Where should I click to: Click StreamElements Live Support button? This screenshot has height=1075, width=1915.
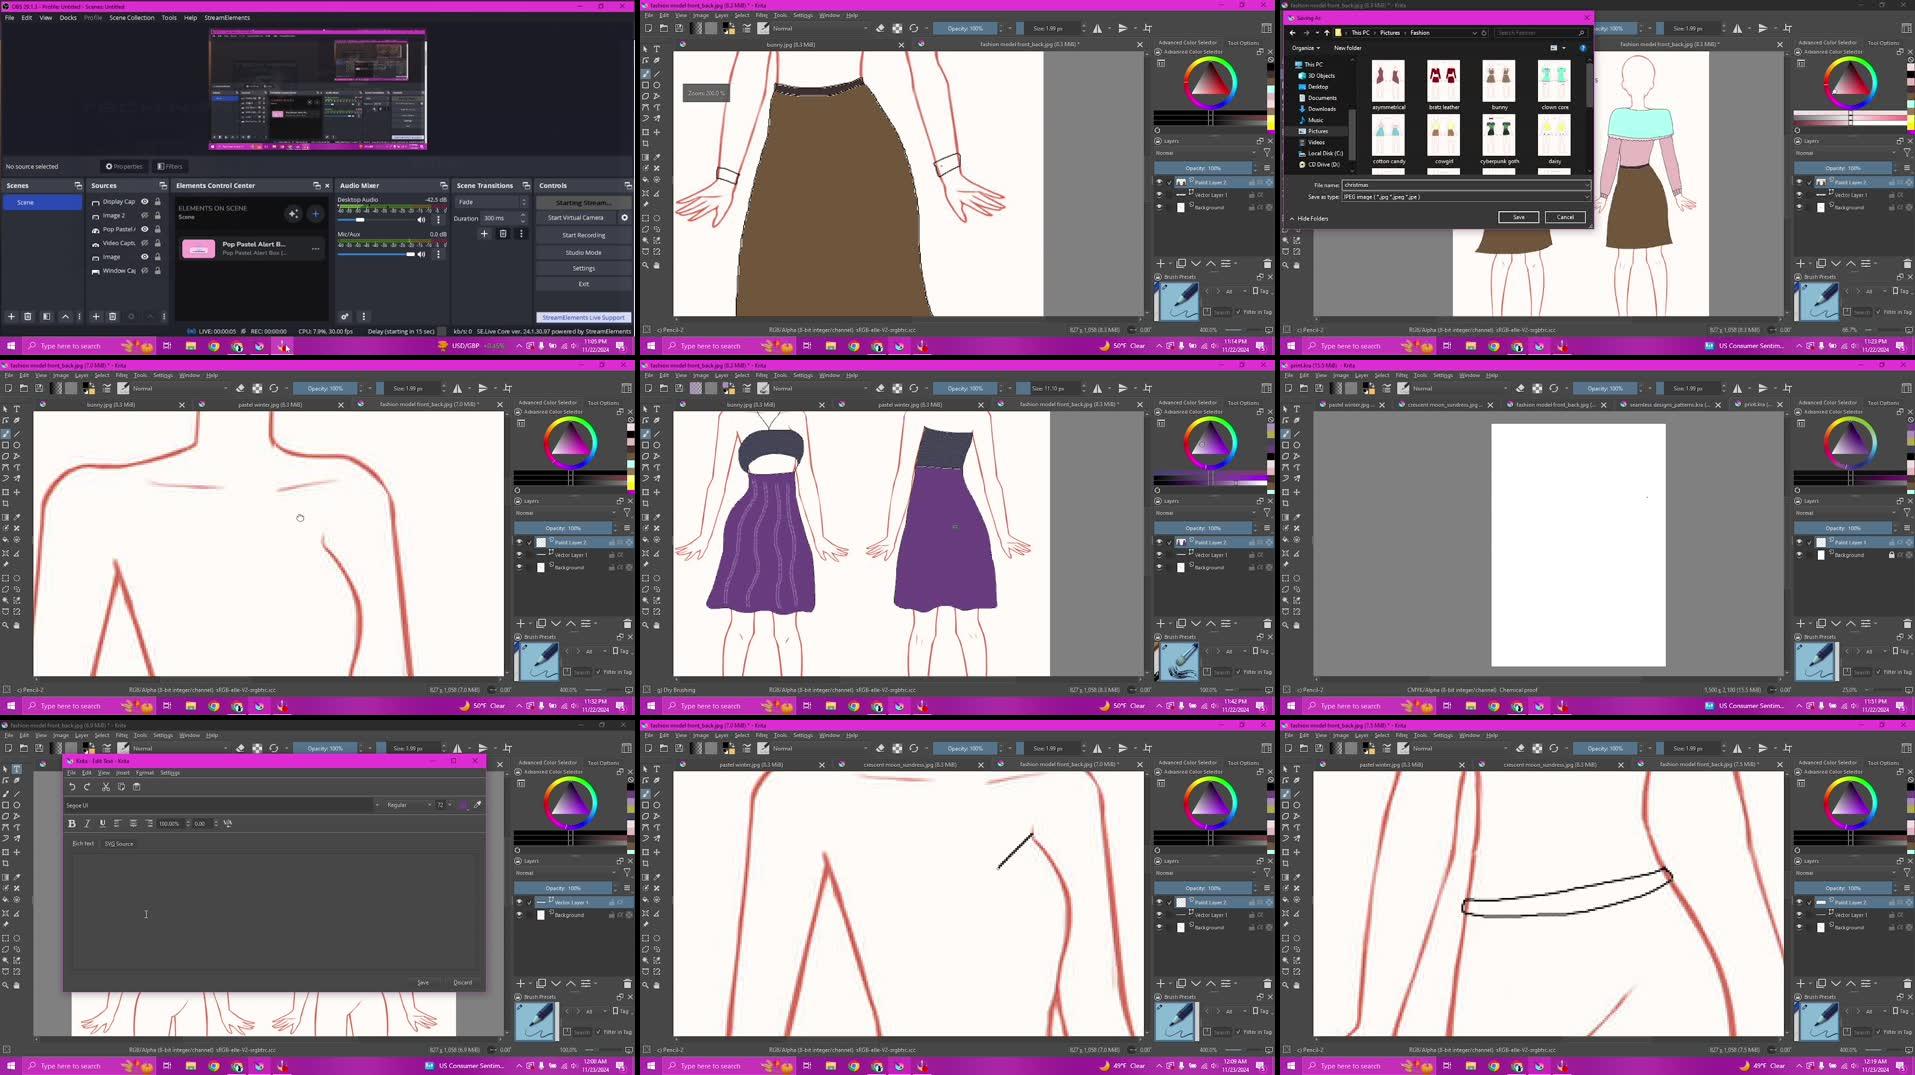[583, 317]
